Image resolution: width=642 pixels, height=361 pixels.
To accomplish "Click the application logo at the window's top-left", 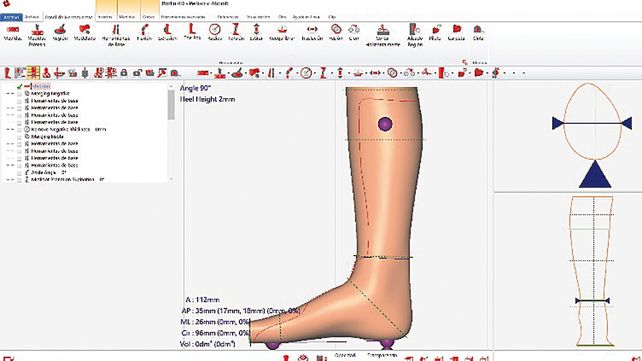I will click(7, 3).
